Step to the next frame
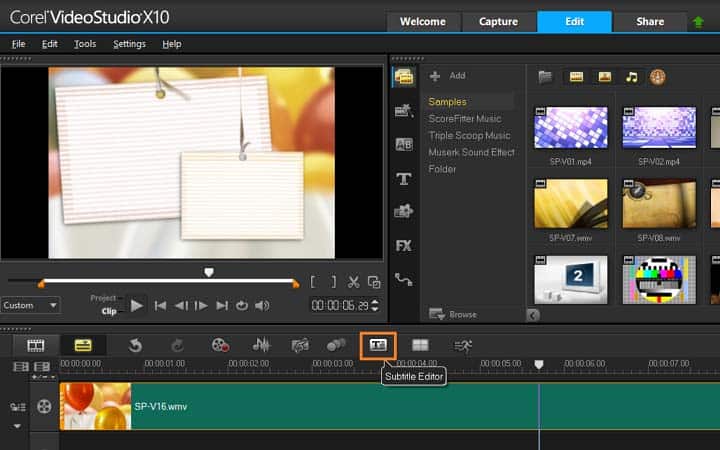Viewport: 720px width, 450px height. pos(201,305)
